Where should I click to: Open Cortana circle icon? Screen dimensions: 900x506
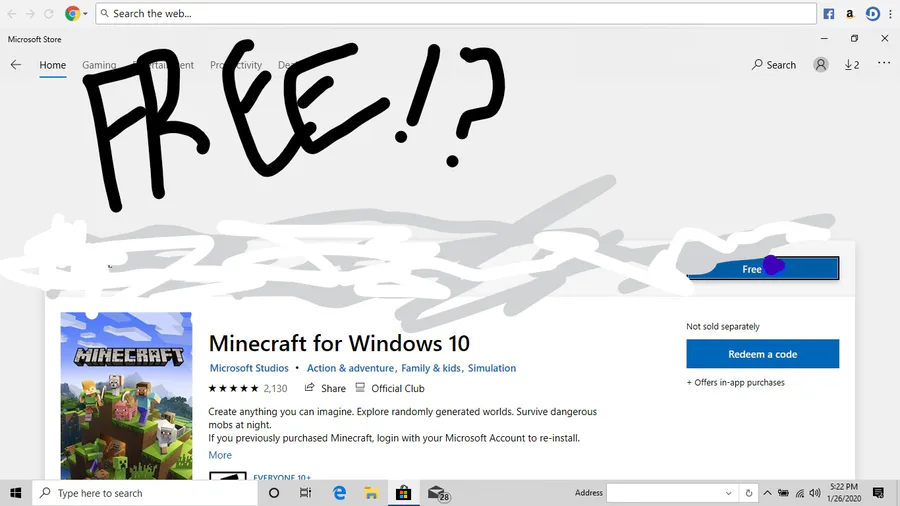pos(274,493)
